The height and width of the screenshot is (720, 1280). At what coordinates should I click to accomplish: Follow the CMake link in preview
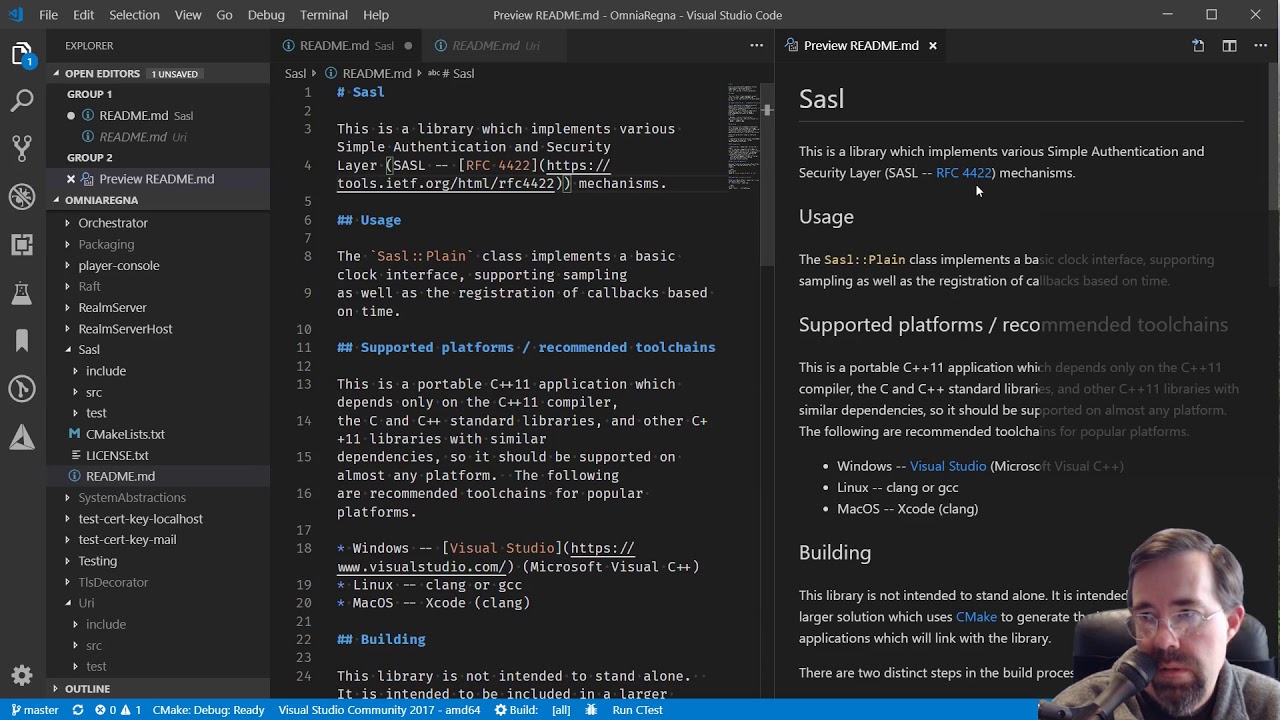coord(976,617)
